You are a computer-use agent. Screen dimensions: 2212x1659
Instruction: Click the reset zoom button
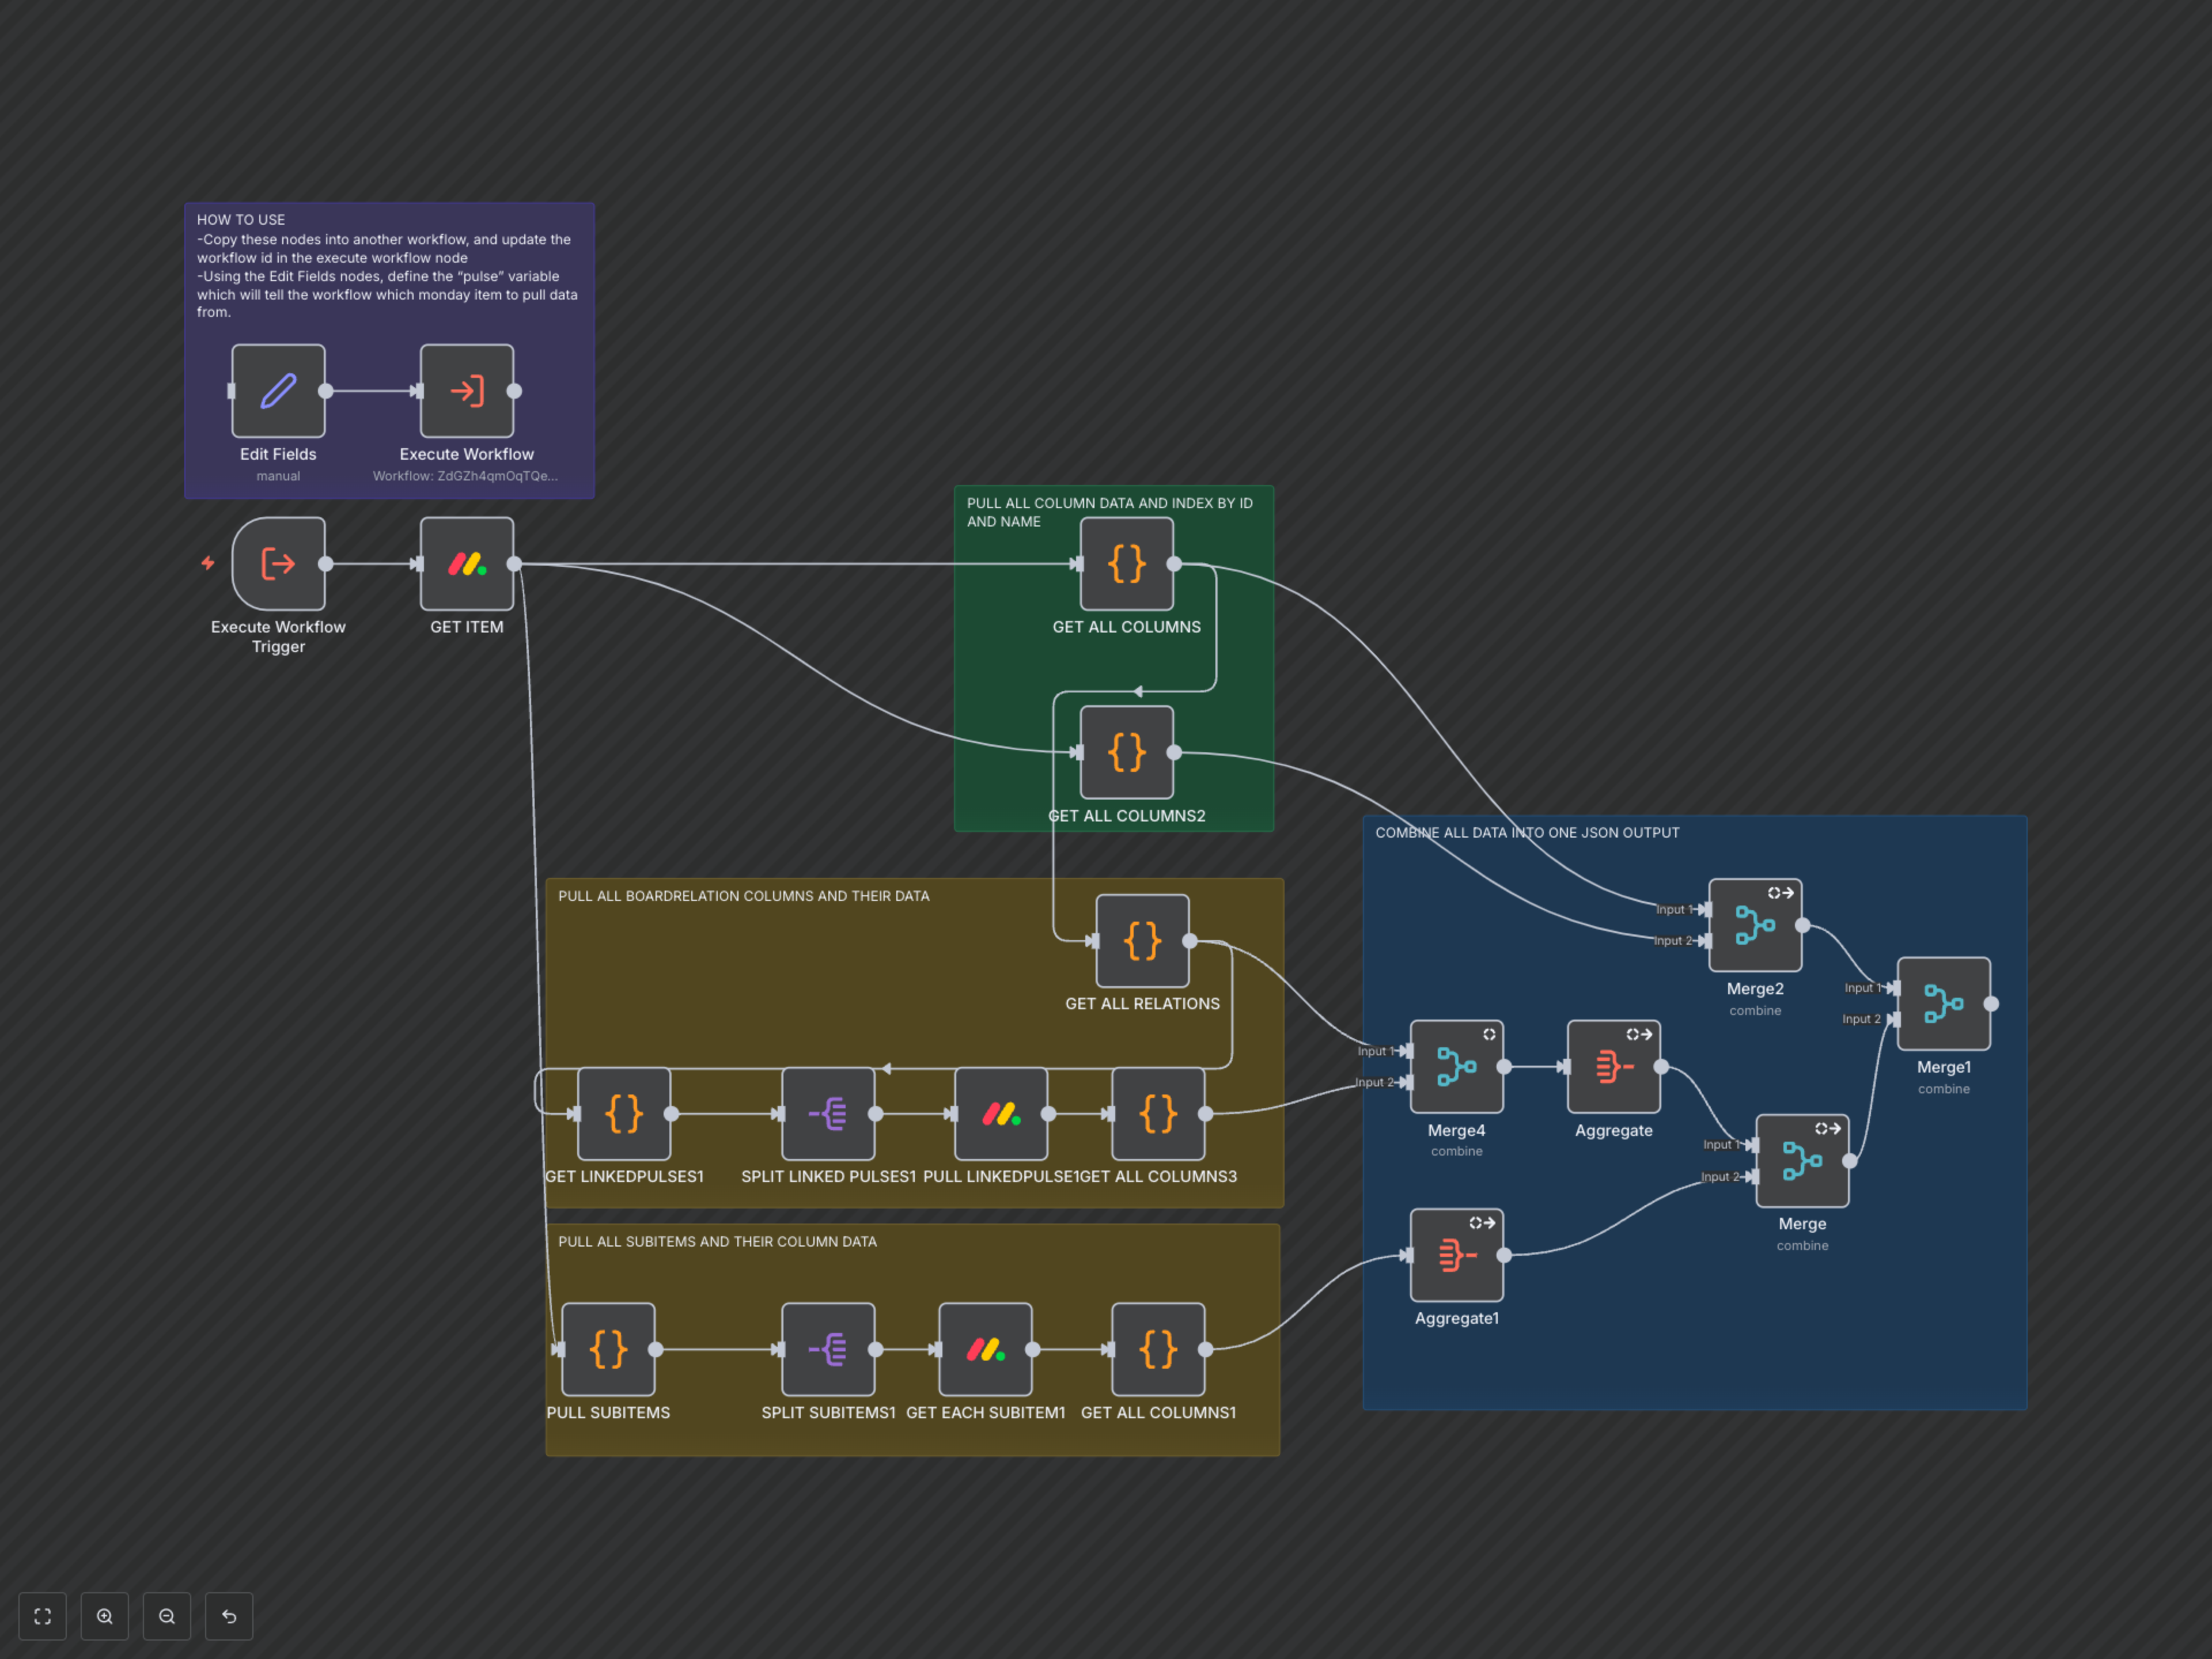coord(229,1616)
